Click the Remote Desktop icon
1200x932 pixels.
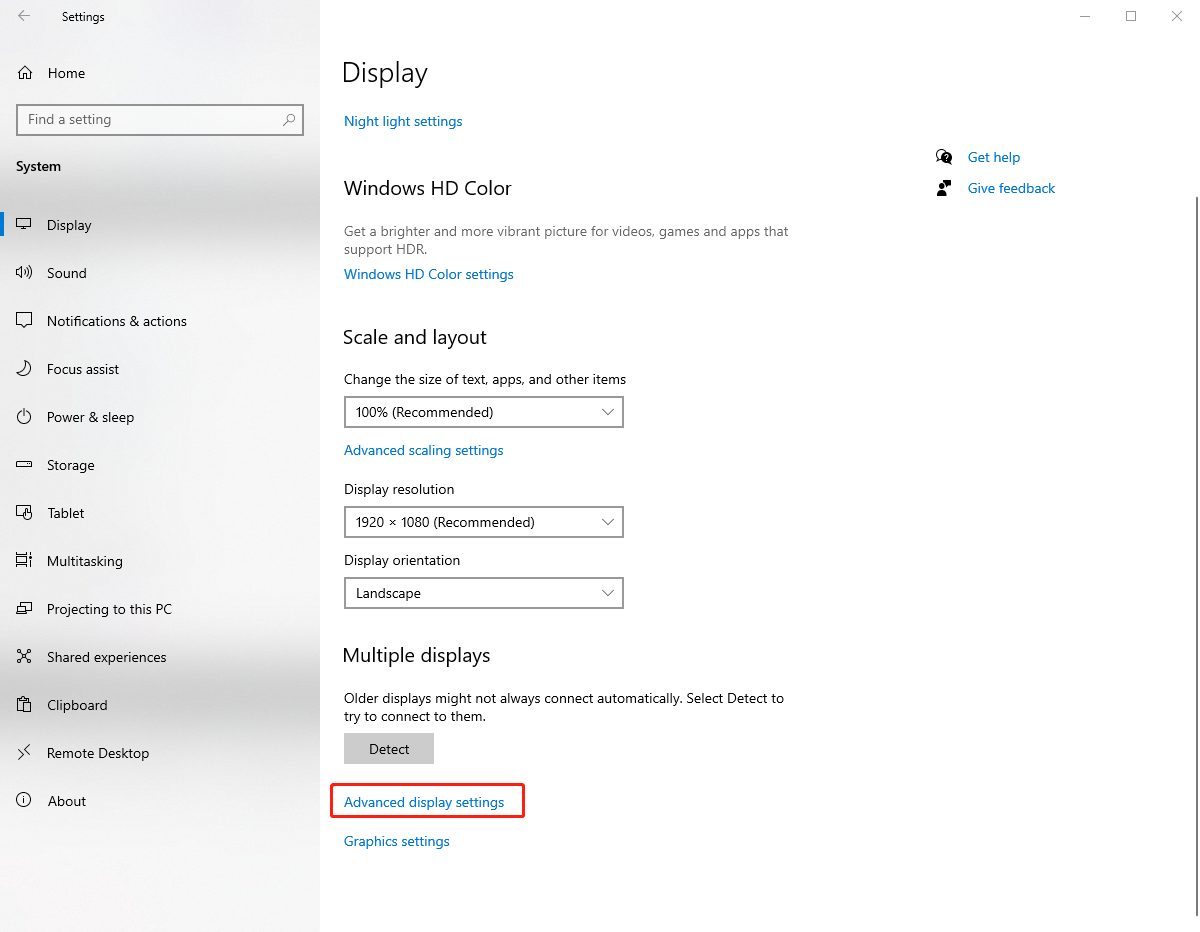pyautogui.click(x=25, y=753)
